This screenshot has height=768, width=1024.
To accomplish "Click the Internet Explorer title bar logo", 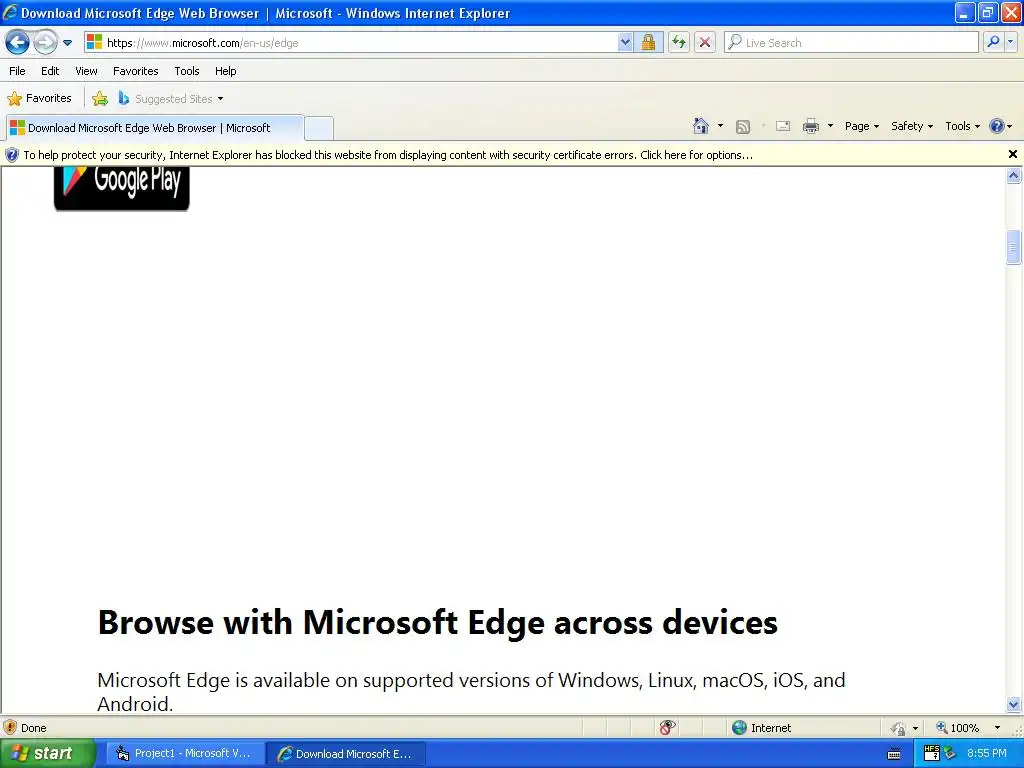I will coord(10,12).
